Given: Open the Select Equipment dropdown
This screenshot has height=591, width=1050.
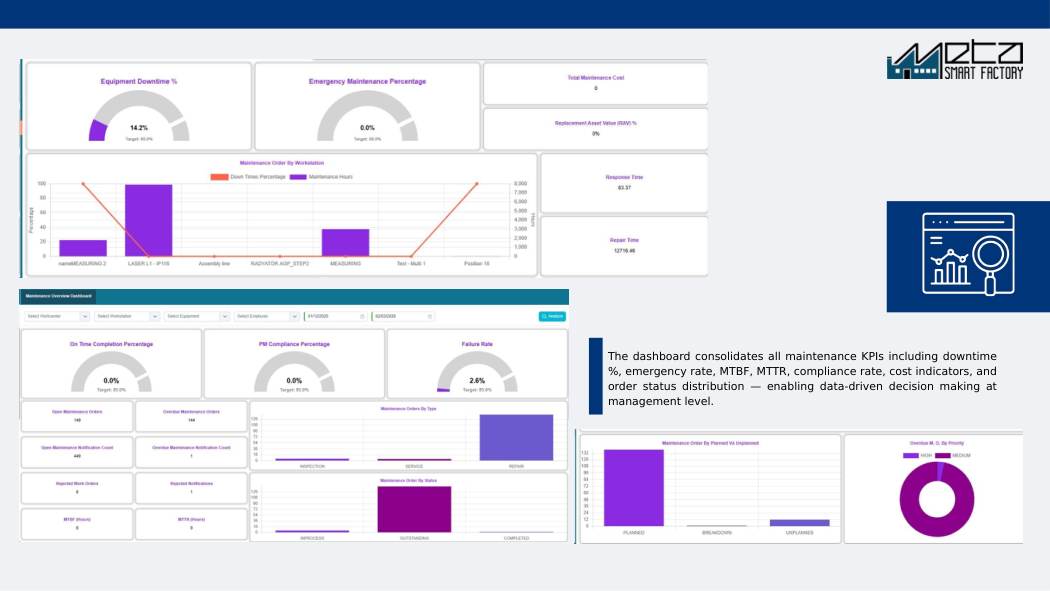Looking at the screenshot, I should click(x=197, y=316).
